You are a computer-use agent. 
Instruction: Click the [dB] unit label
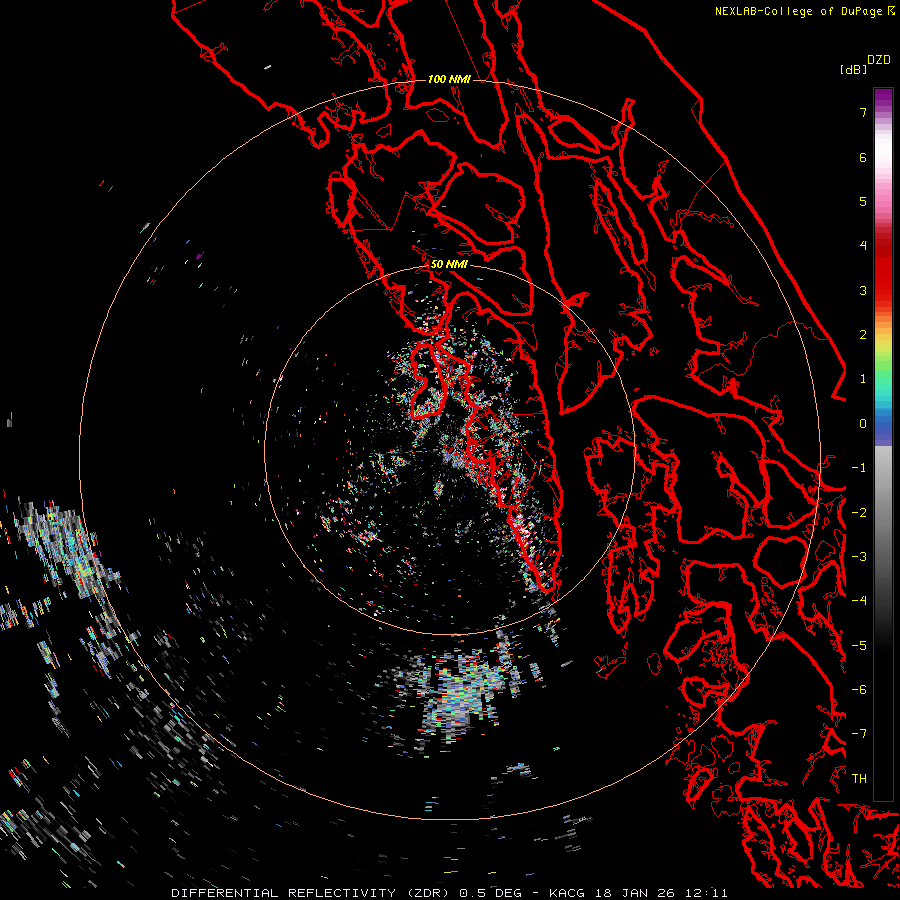[x=854, y=69]
